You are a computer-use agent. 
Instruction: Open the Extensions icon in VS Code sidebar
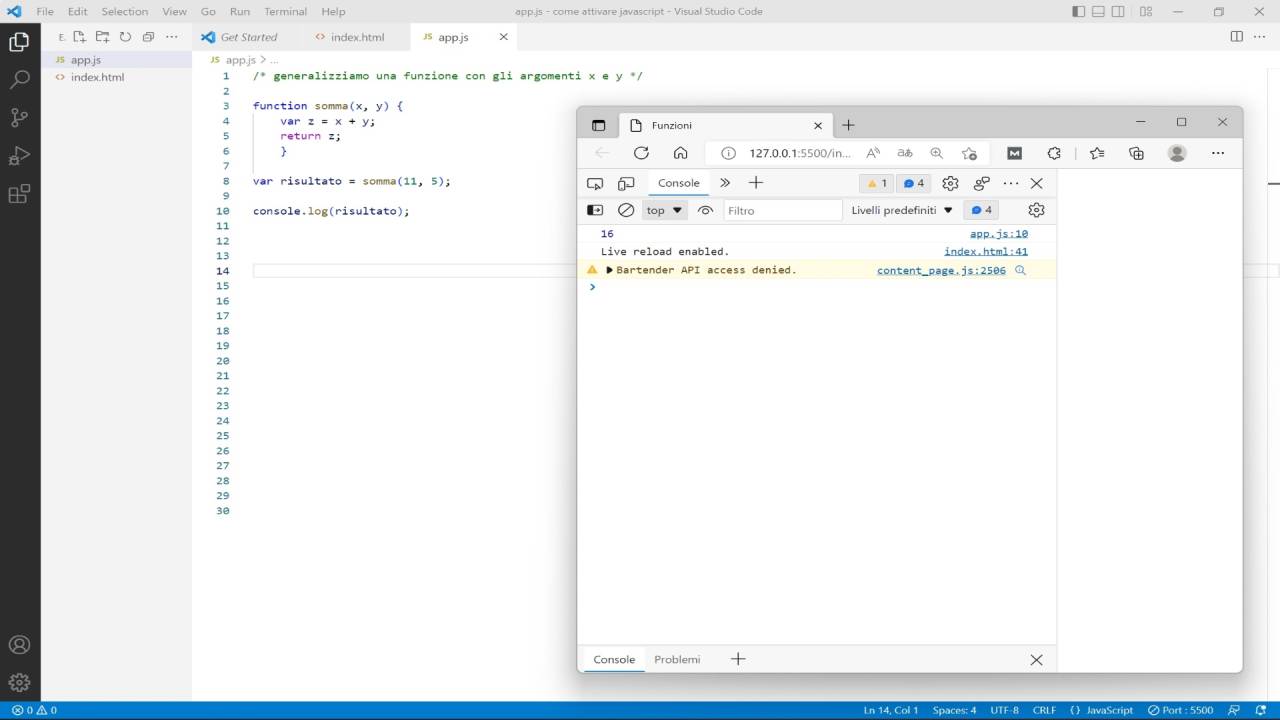[x=20, y=194]
